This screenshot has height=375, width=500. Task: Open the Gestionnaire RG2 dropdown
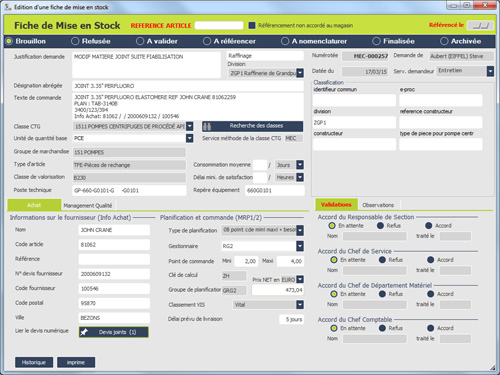click(x=300, y=246)
